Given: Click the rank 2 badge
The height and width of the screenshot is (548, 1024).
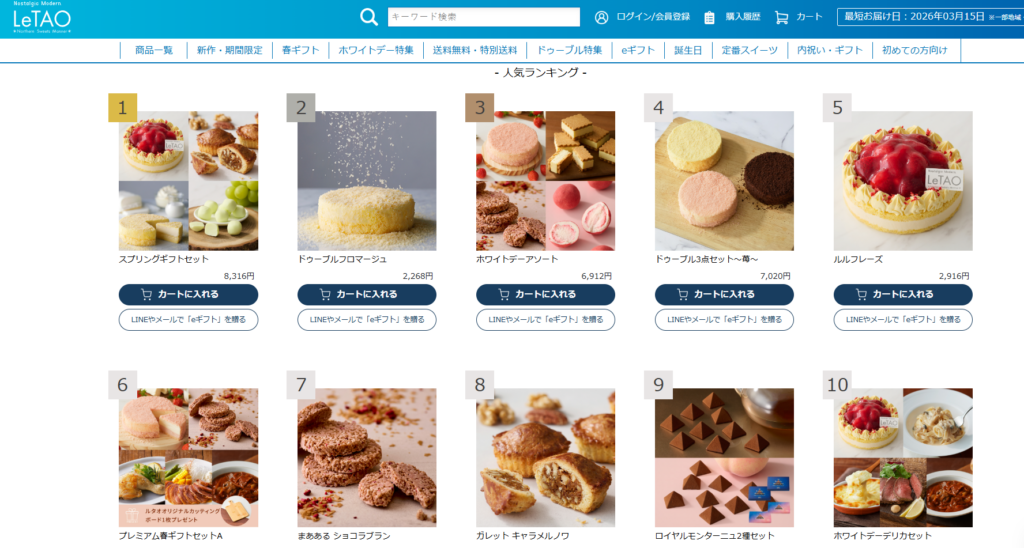Looking at the screenshot, I should click(301, 108).
